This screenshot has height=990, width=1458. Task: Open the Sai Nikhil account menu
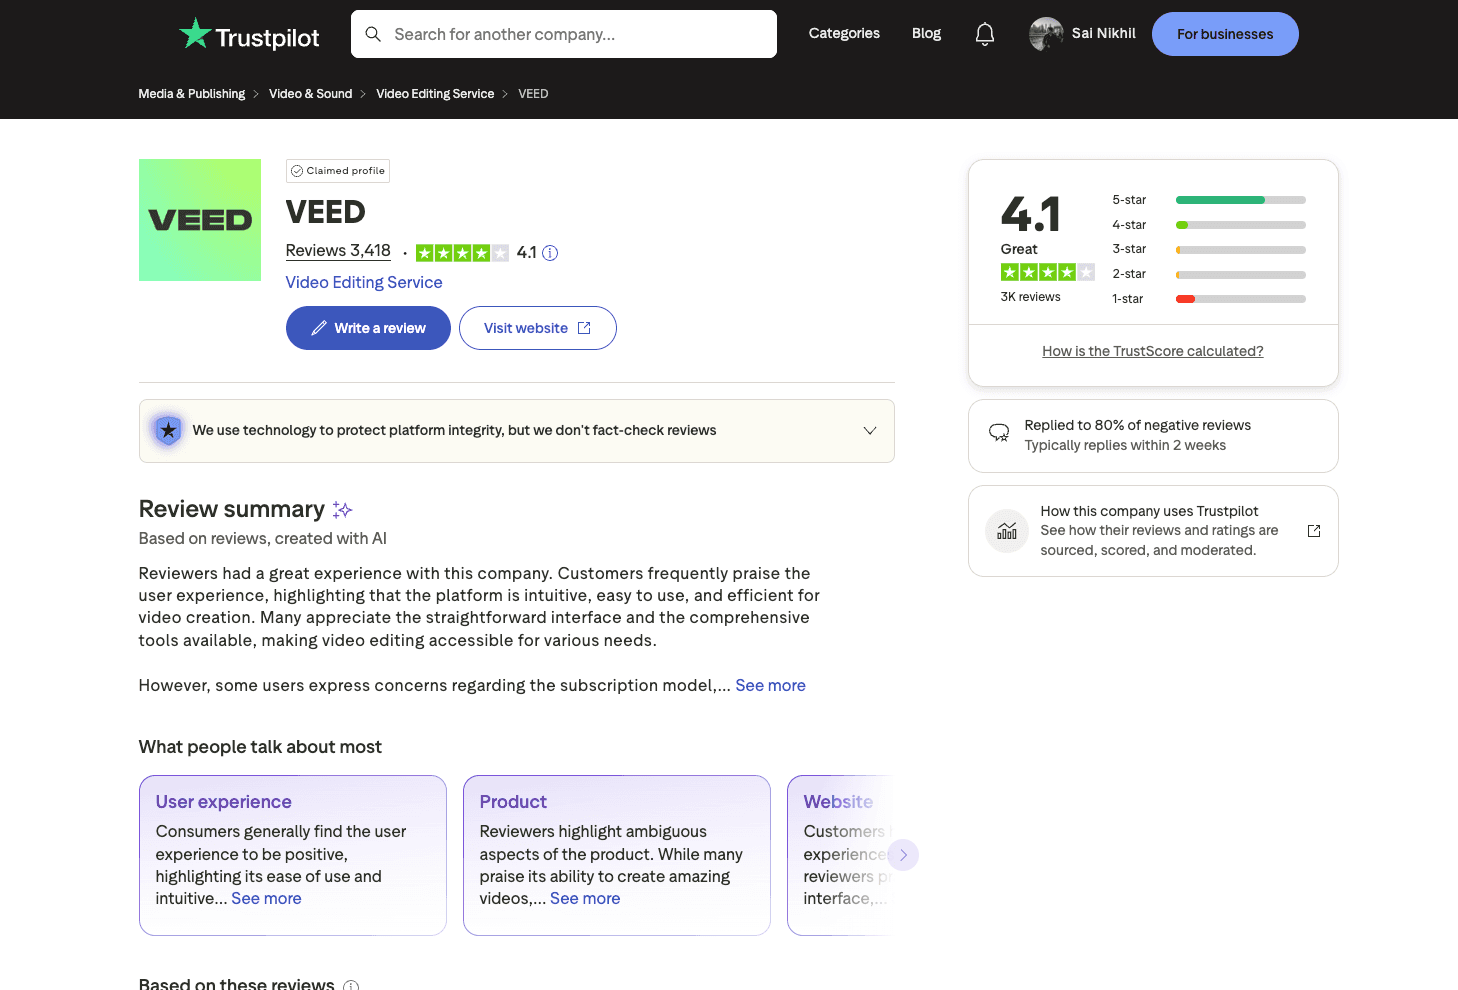tap(1083, 34)
